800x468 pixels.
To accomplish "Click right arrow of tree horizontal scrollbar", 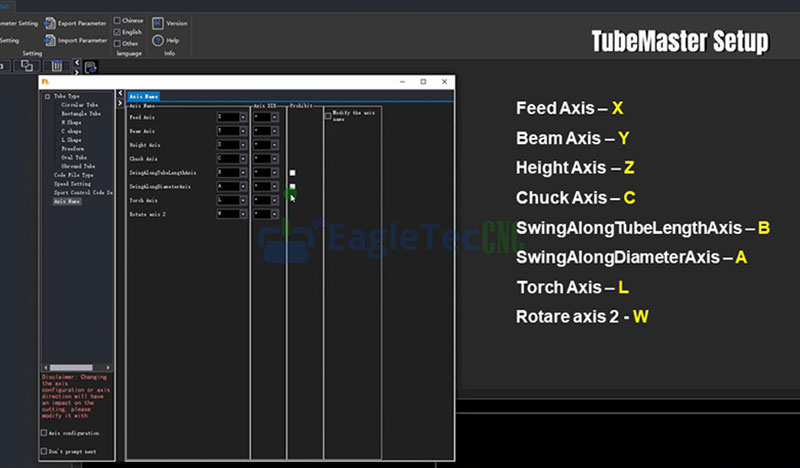I will coord(108,367).
